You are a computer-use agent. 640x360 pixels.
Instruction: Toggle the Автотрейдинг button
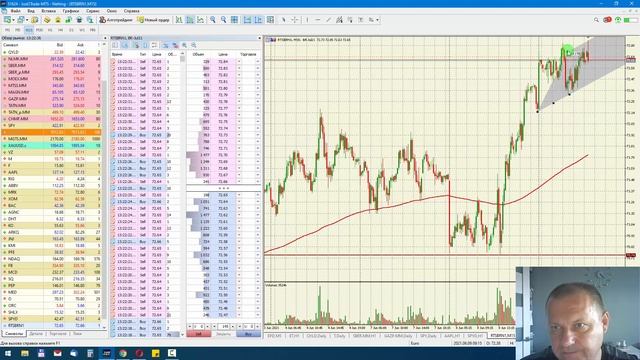coord(116,20)
